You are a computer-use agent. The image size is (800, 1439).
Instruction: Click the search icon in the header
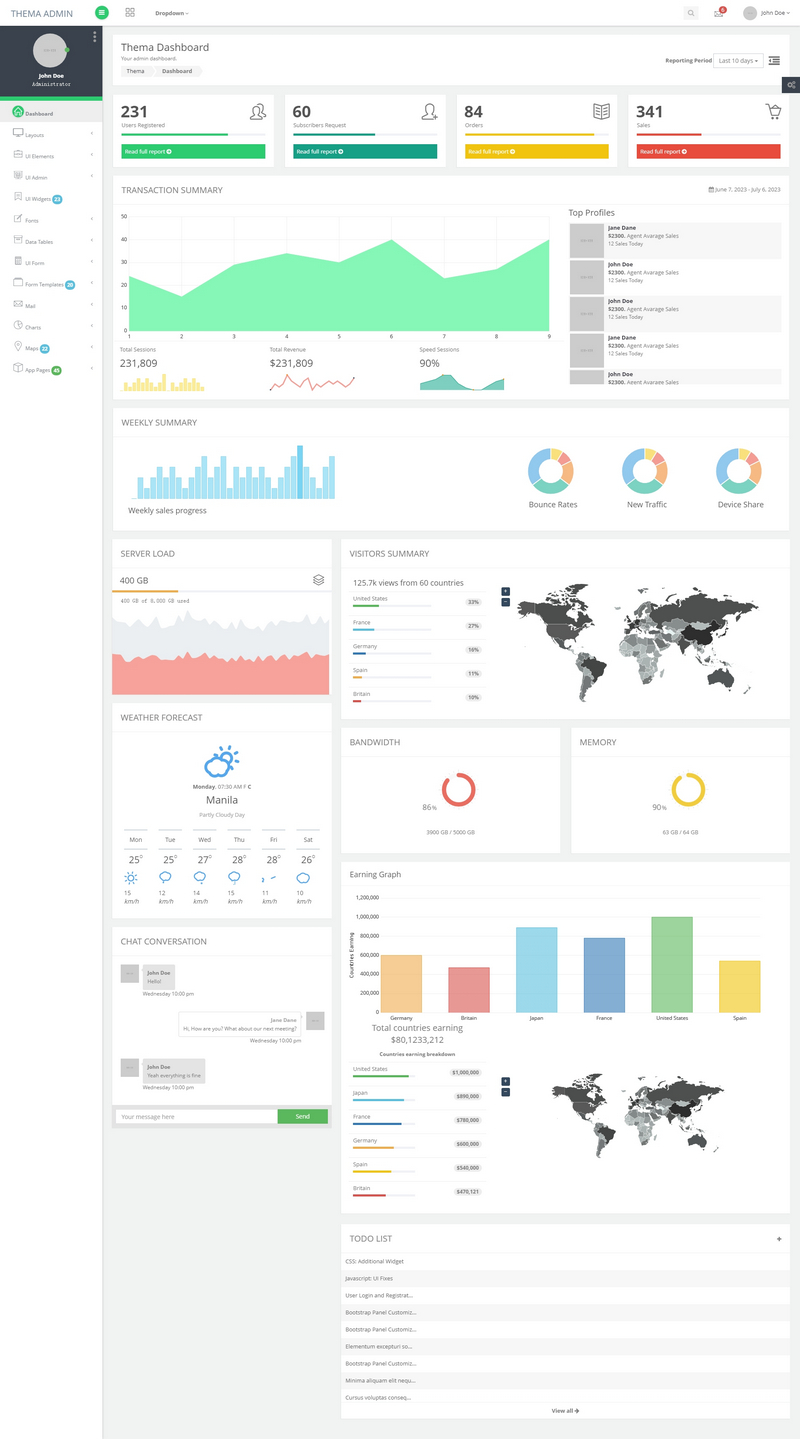(690, 13)
